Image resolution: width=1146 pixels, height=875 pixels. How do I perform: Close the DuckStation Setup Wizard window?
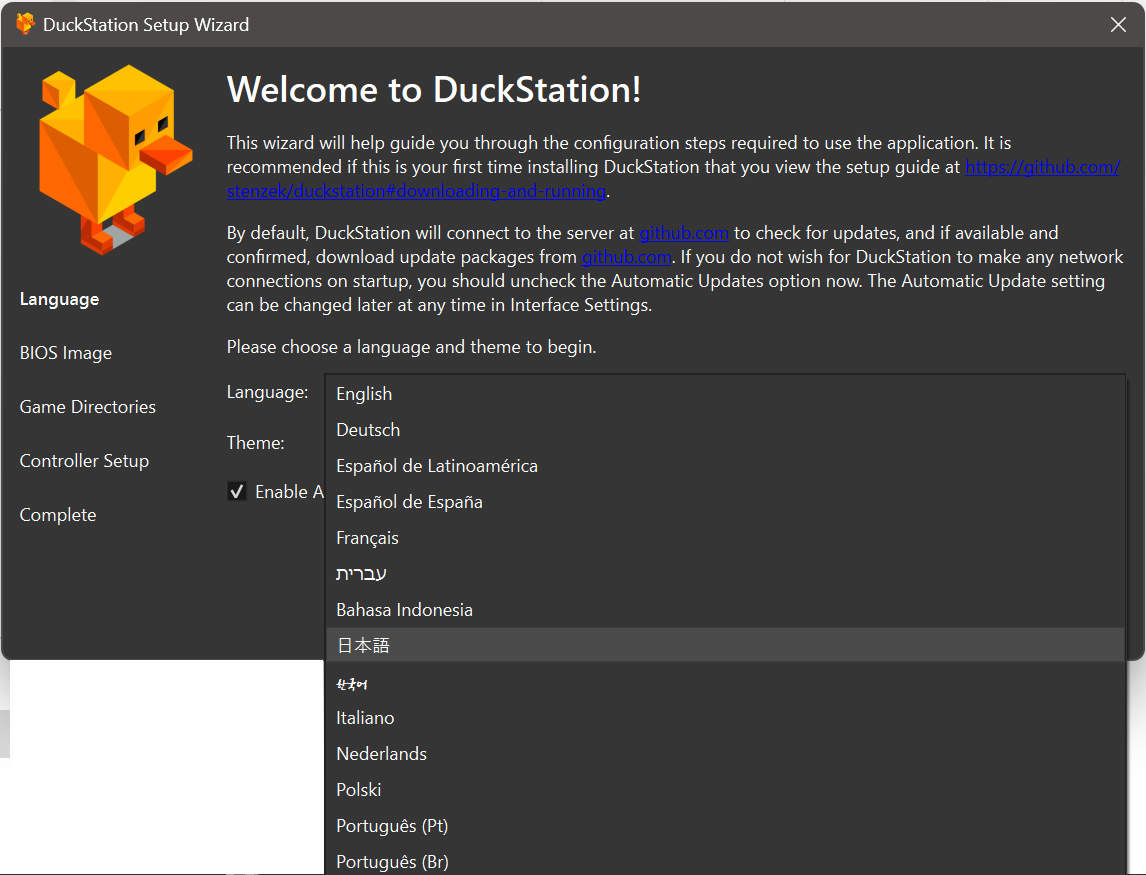[1117, 25]
